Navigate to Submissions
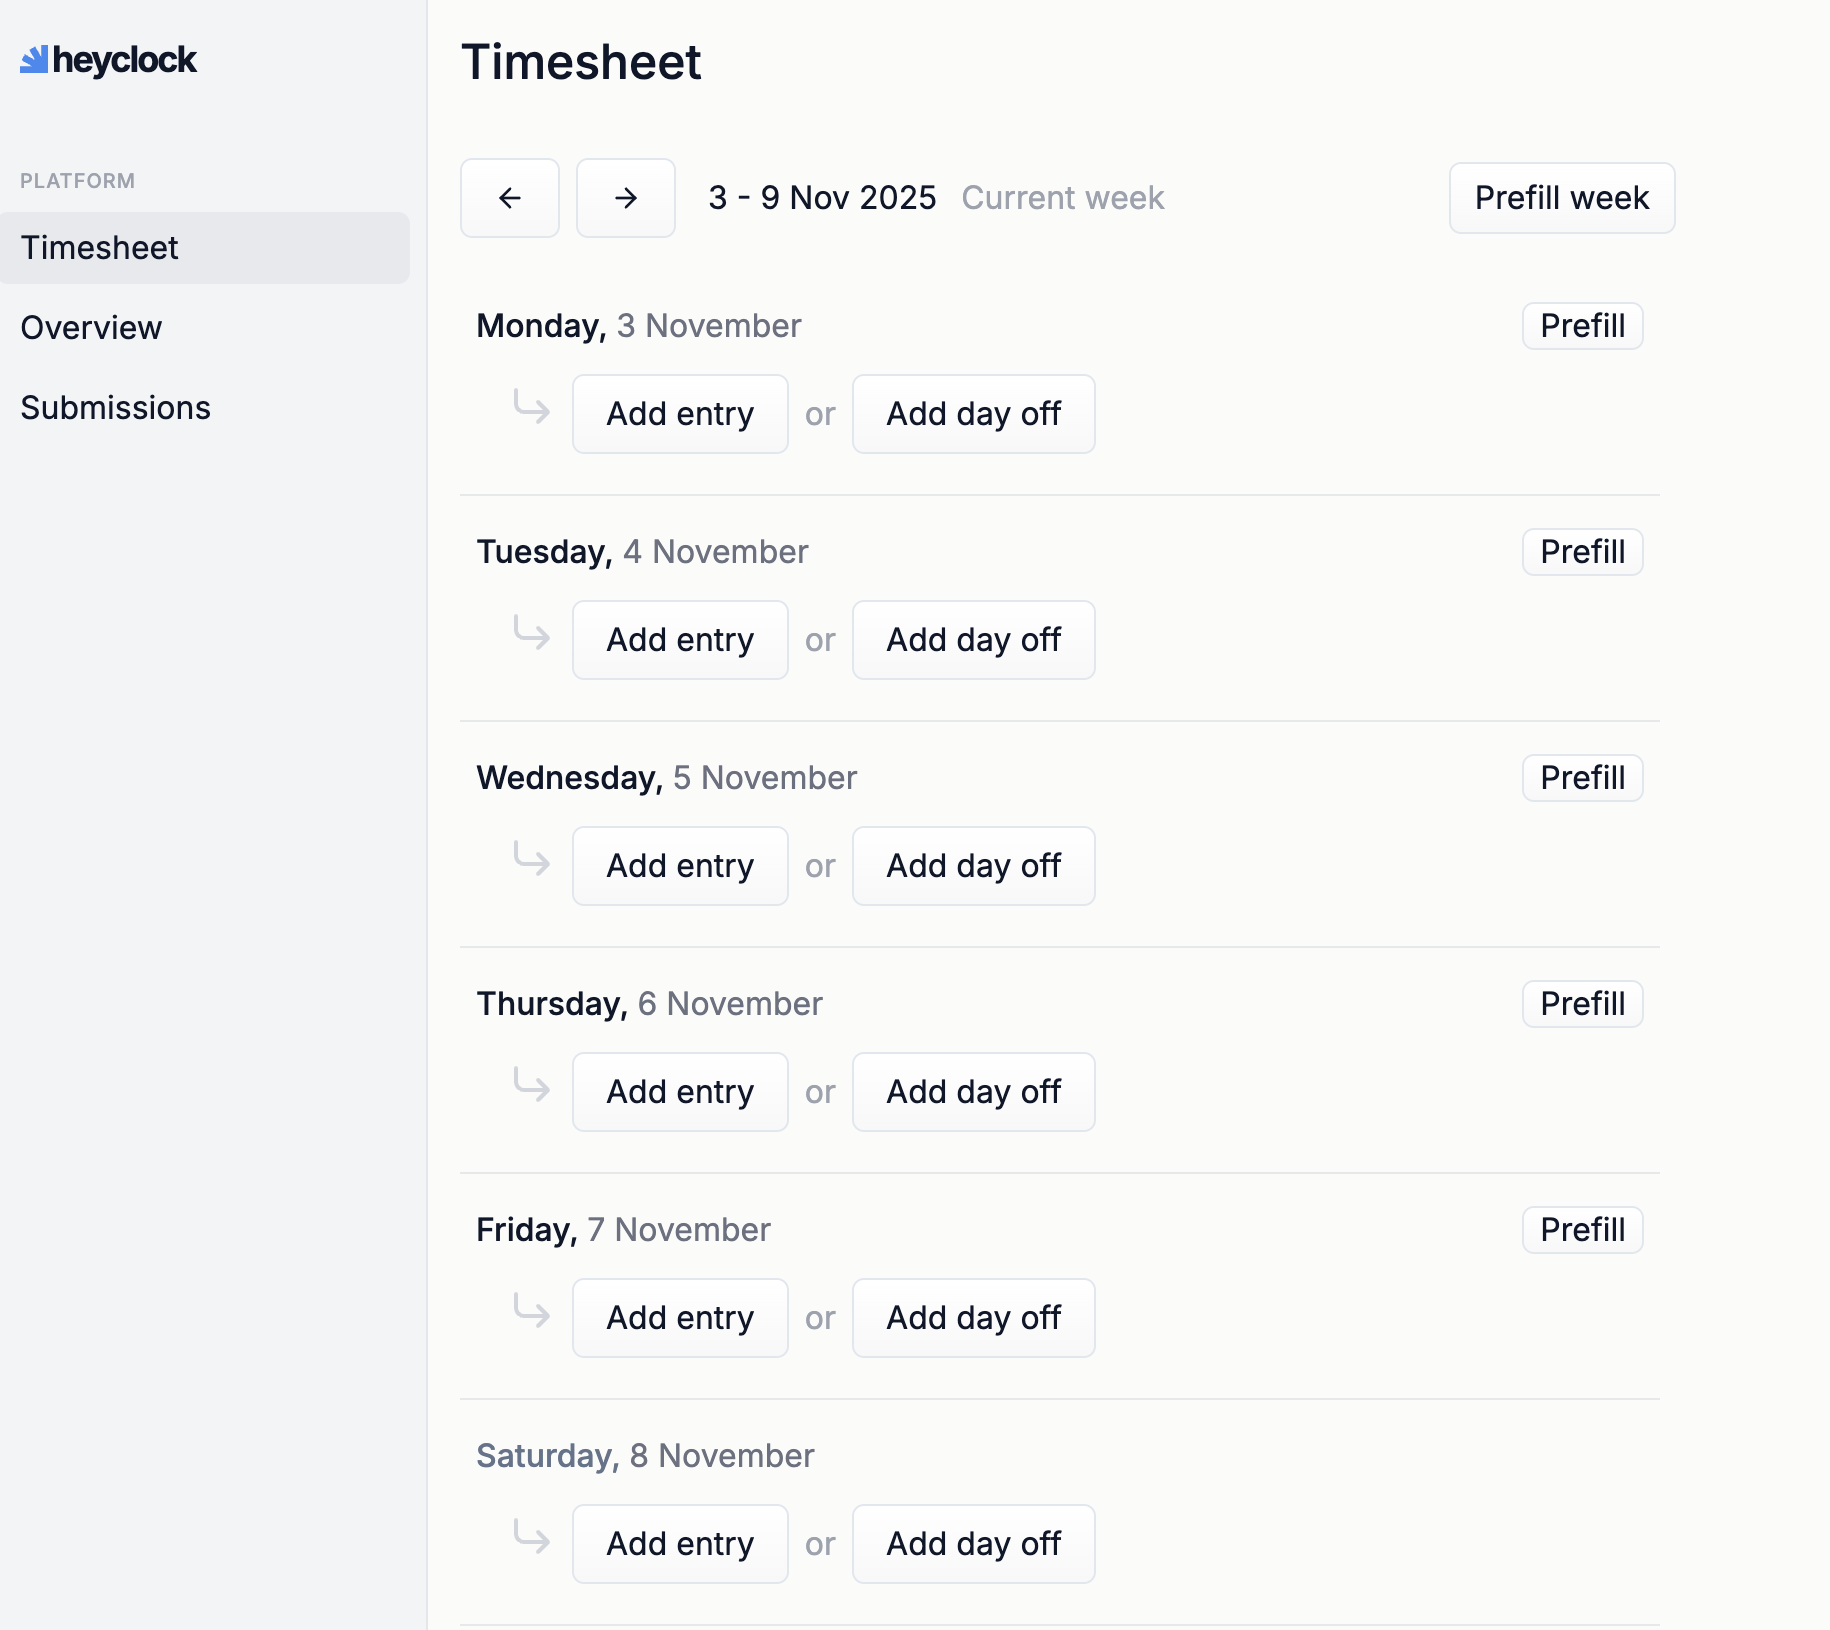Viewport: 1830px width, 1630px height. 116,408
